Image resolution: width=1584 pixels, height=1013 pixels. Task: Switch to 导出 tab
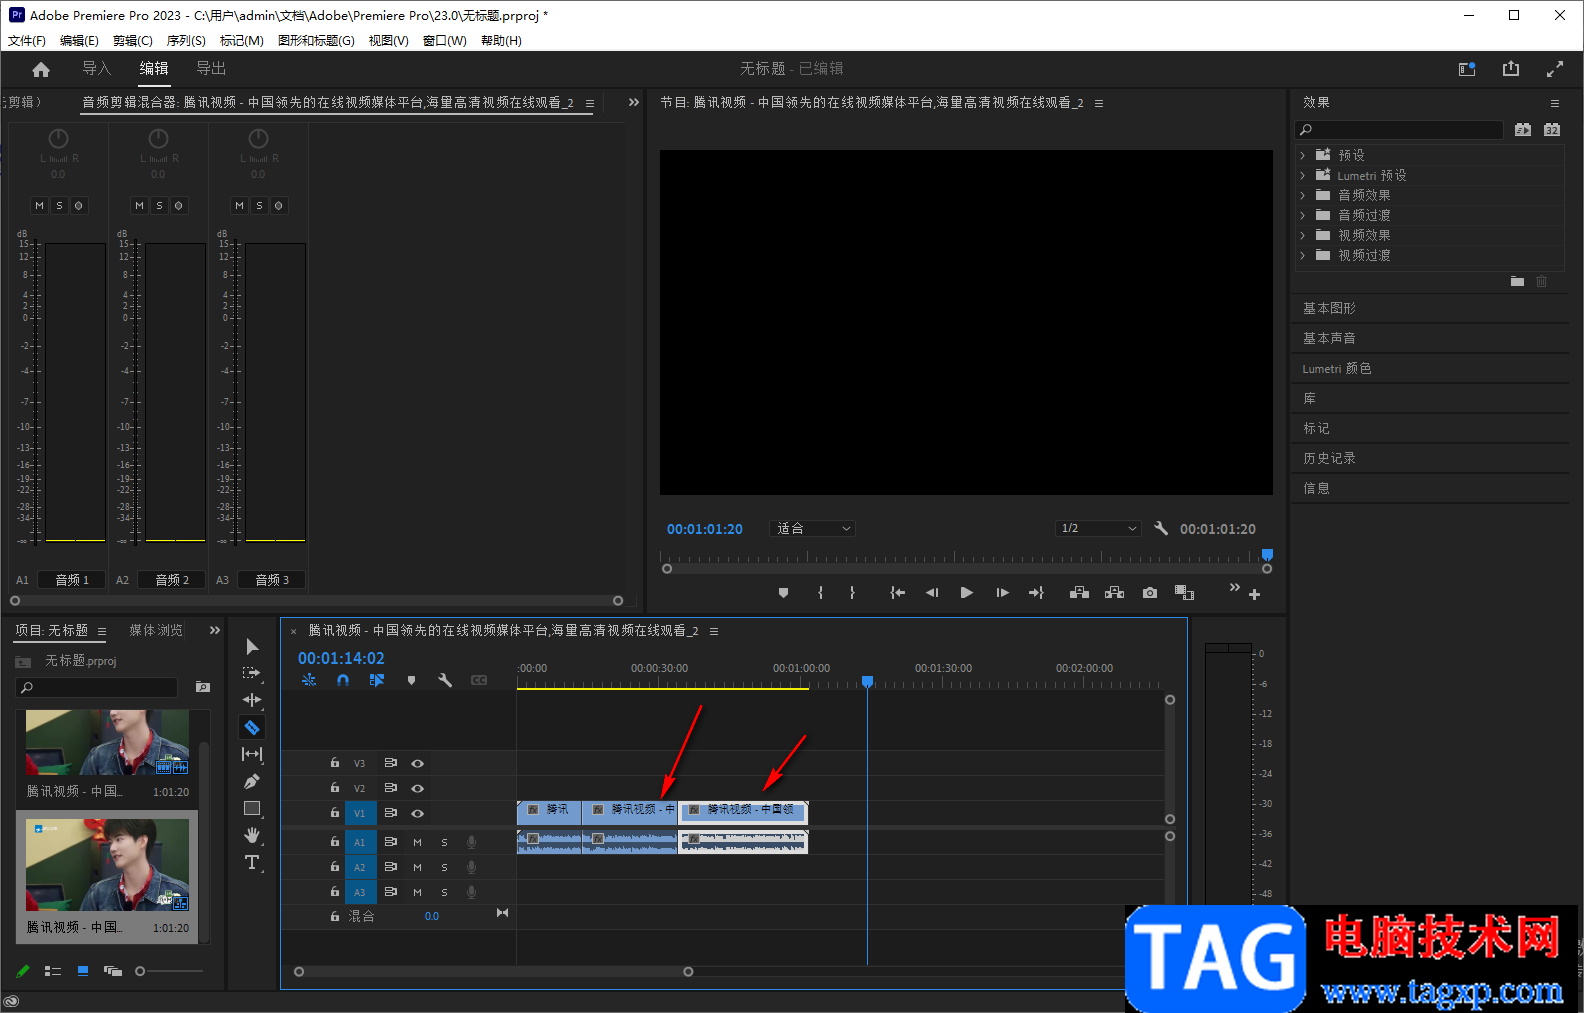tap(211, 68)
